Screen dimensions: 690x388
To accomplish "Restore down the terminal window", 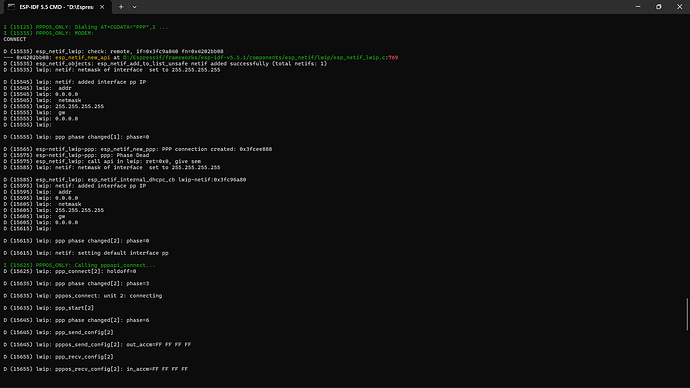I will tap(659, 7).
